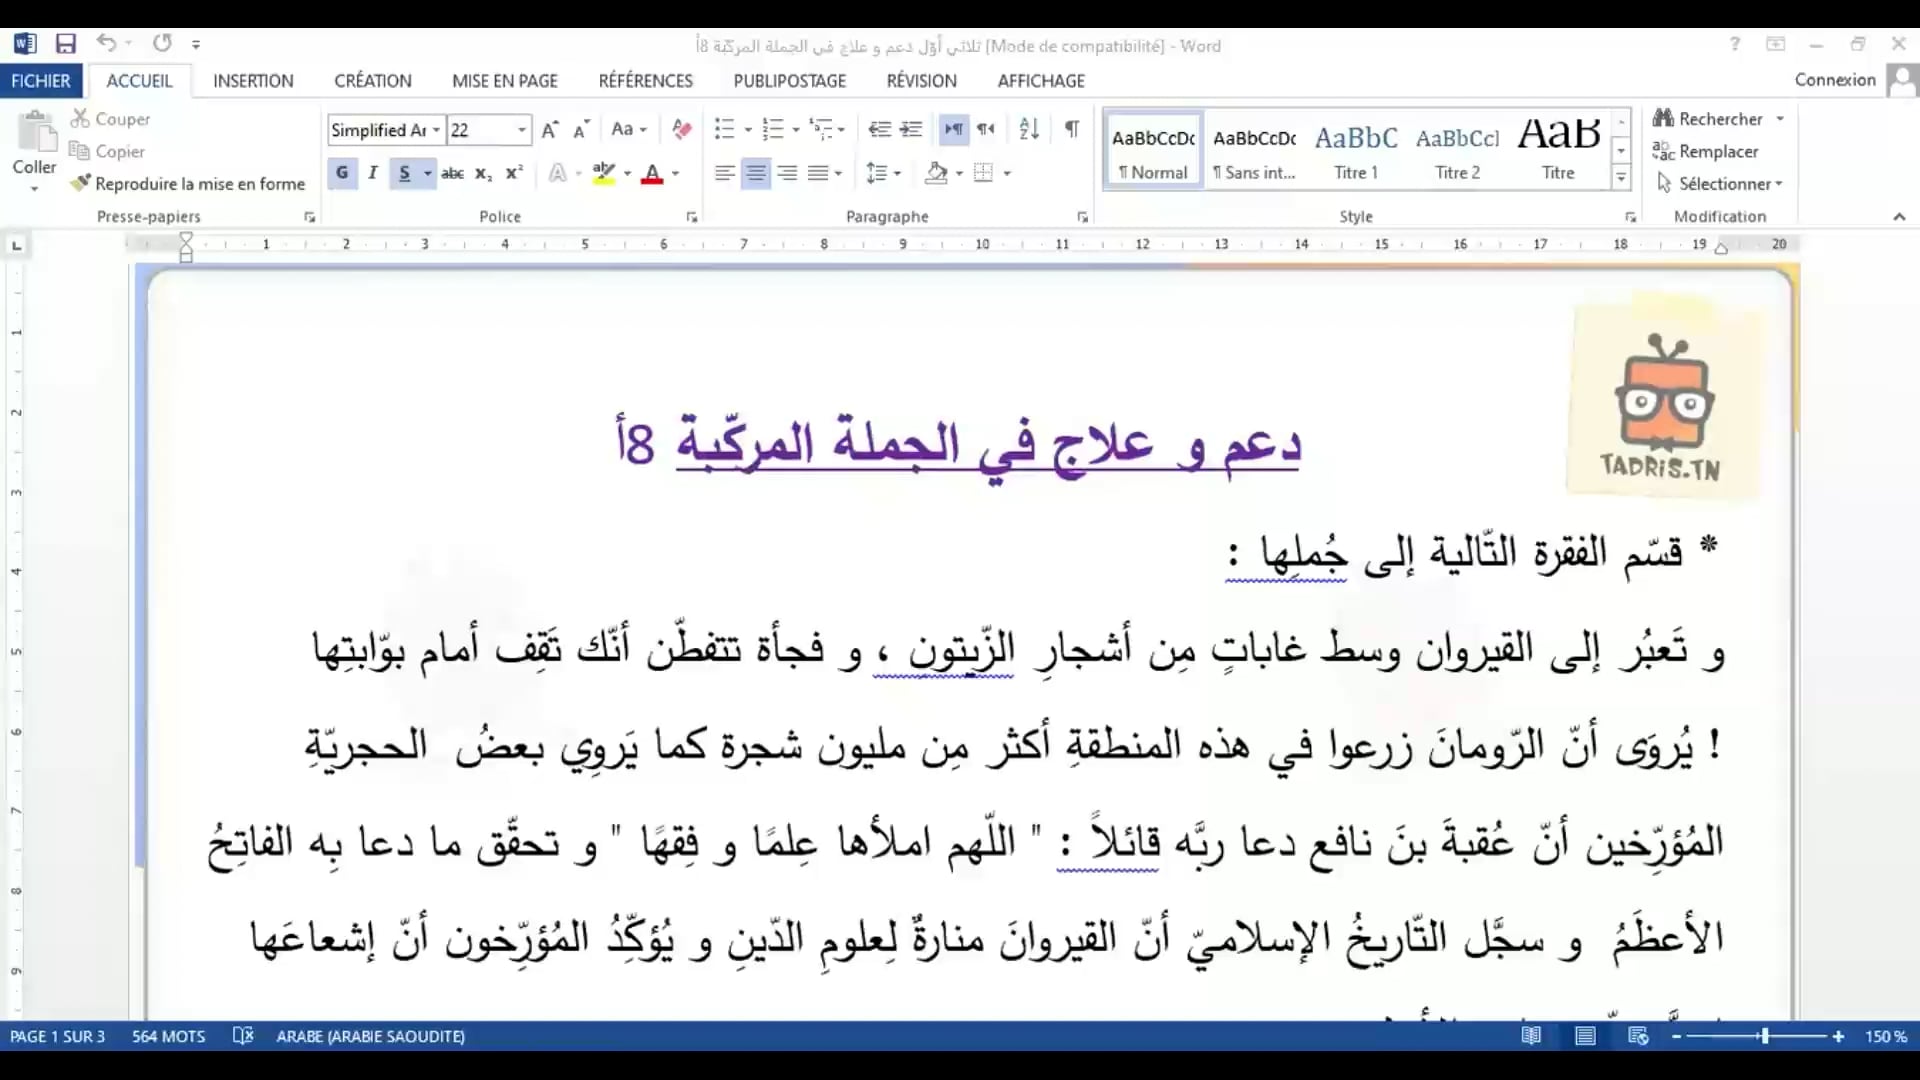Toggle italic formatting button
Screen dimensions: 1920x1080
click(372, 173)
